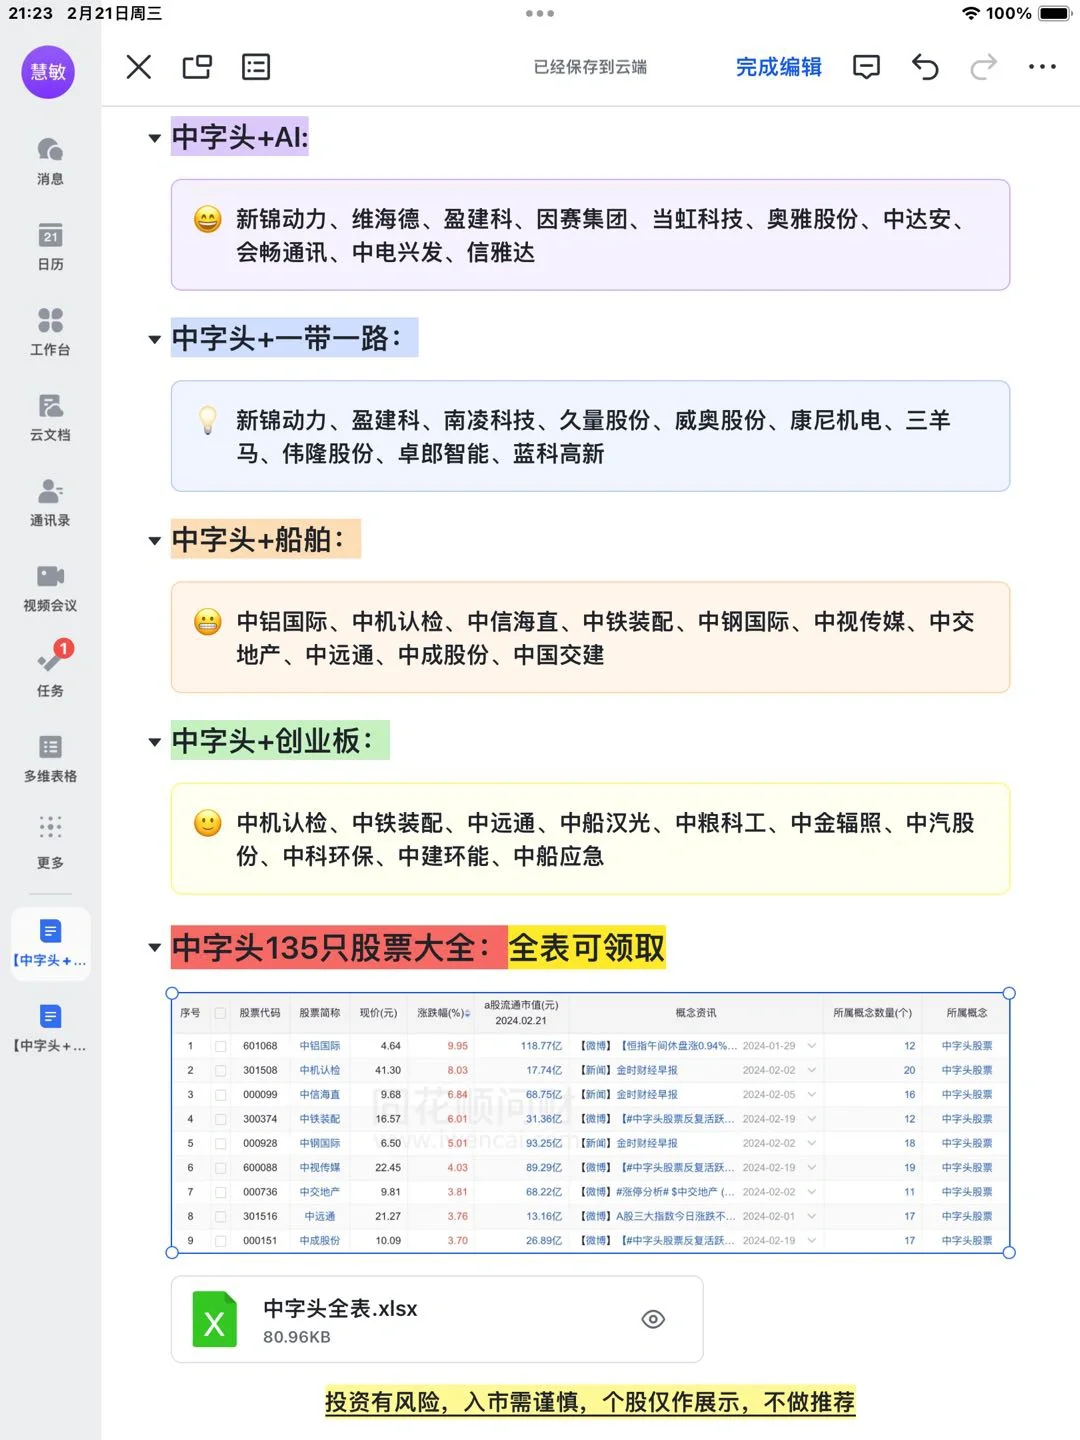Tick the checkbox for row 中交地产

(x=220, y=1192)
